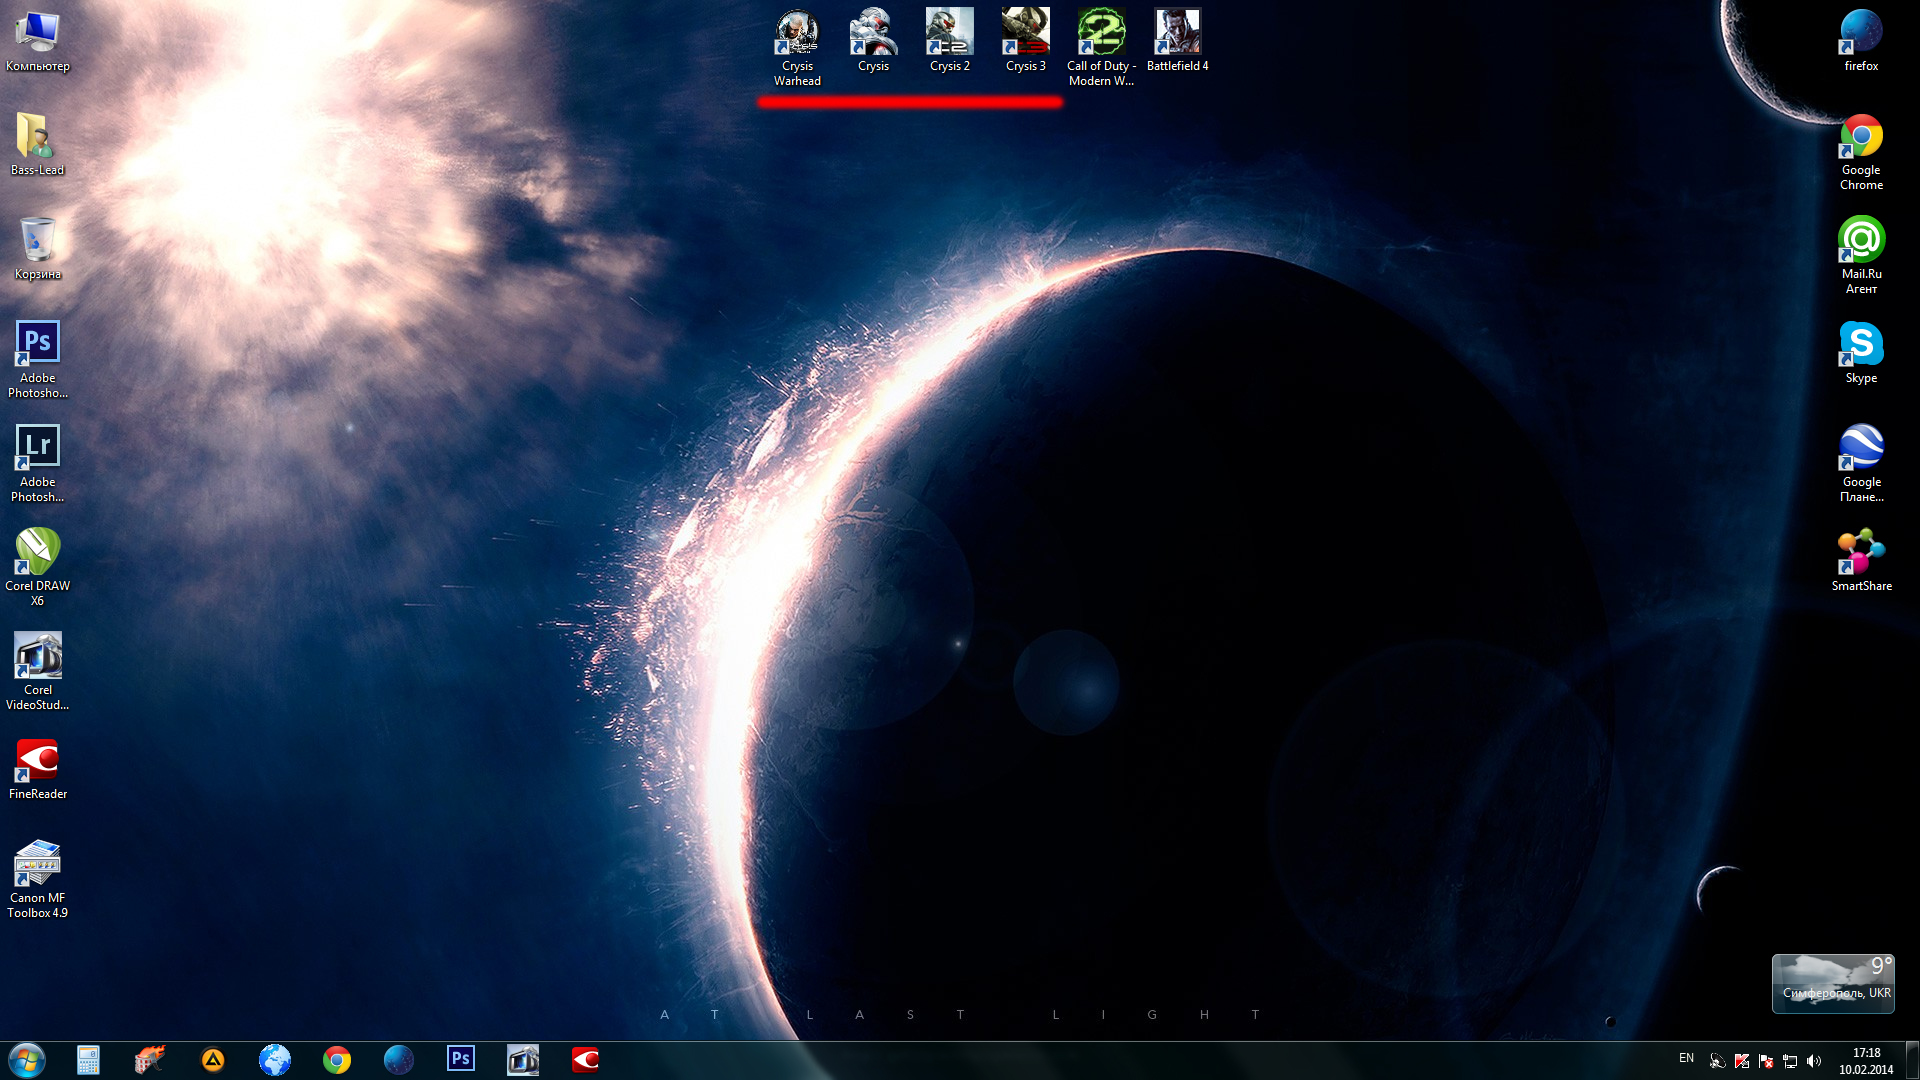Open the light-blue globe browser in taskbar
This screenshot has width=1920, height=1080.
[x=275, y=1060]
